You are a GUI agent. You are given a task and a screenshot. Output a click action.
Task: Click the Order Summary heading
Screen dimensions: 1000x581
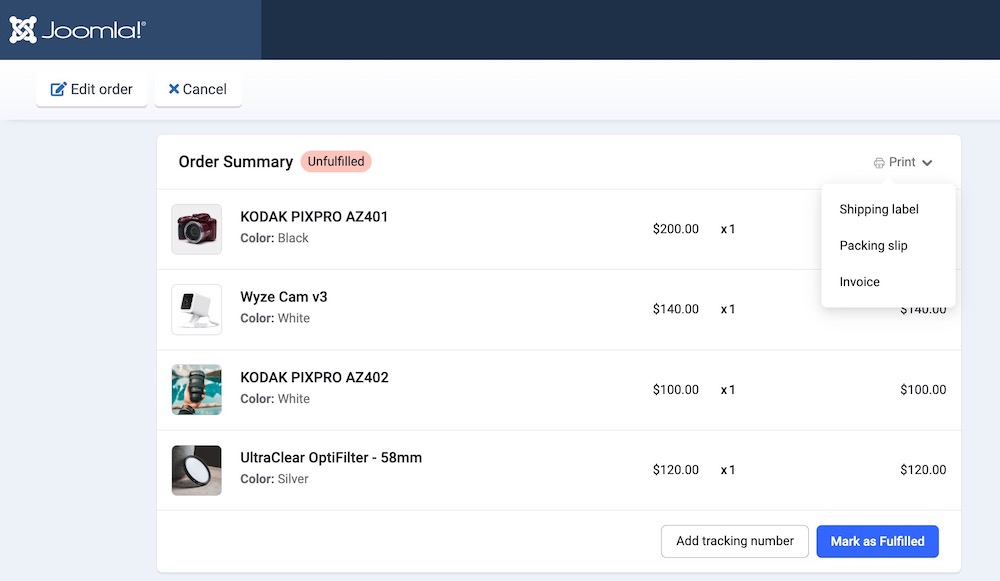coord(235,162)
